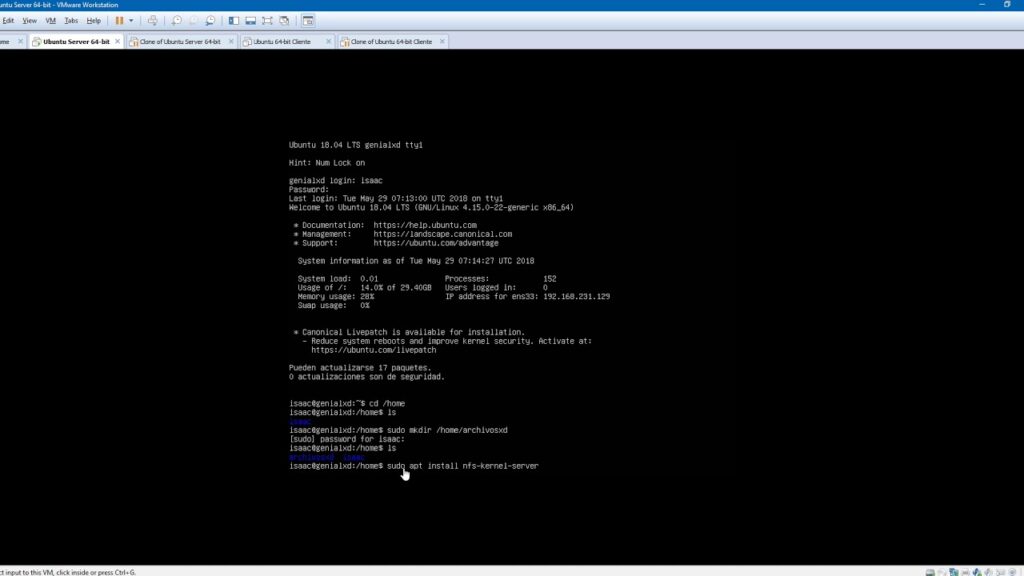
Task: Switch to Ubuntu 64-bit Cliente tab
Action: tap(281, 42)
